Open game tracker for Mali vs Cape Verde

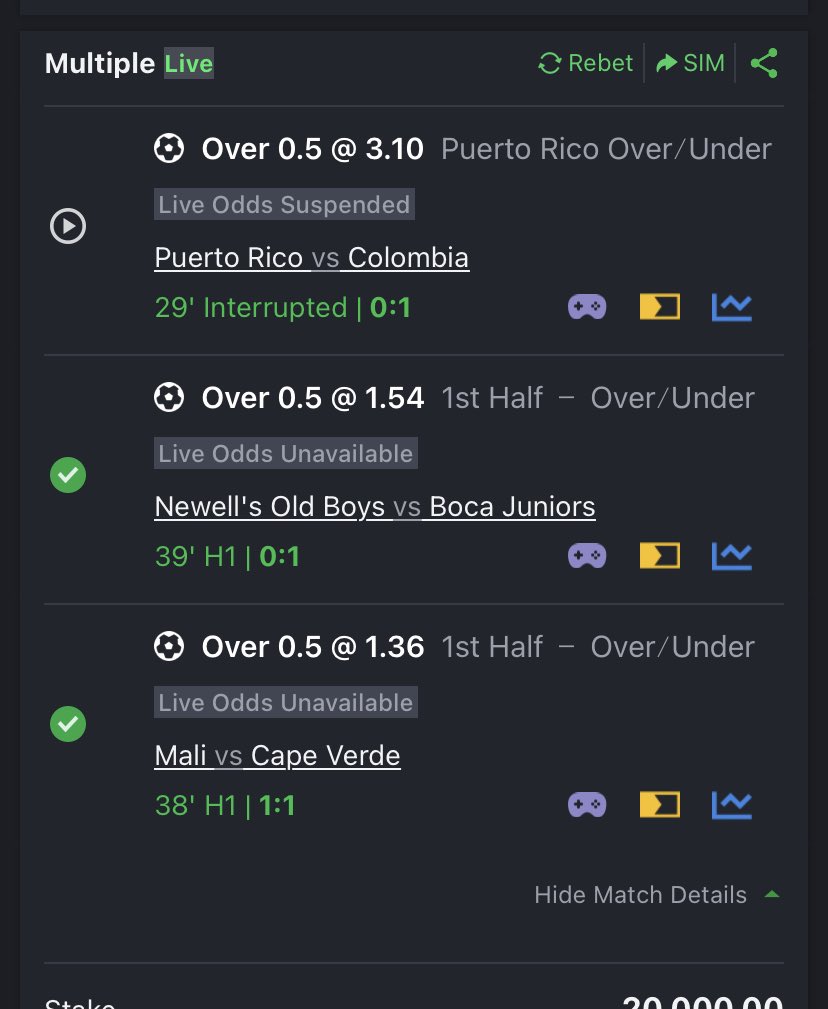click(x=587, y=805)
